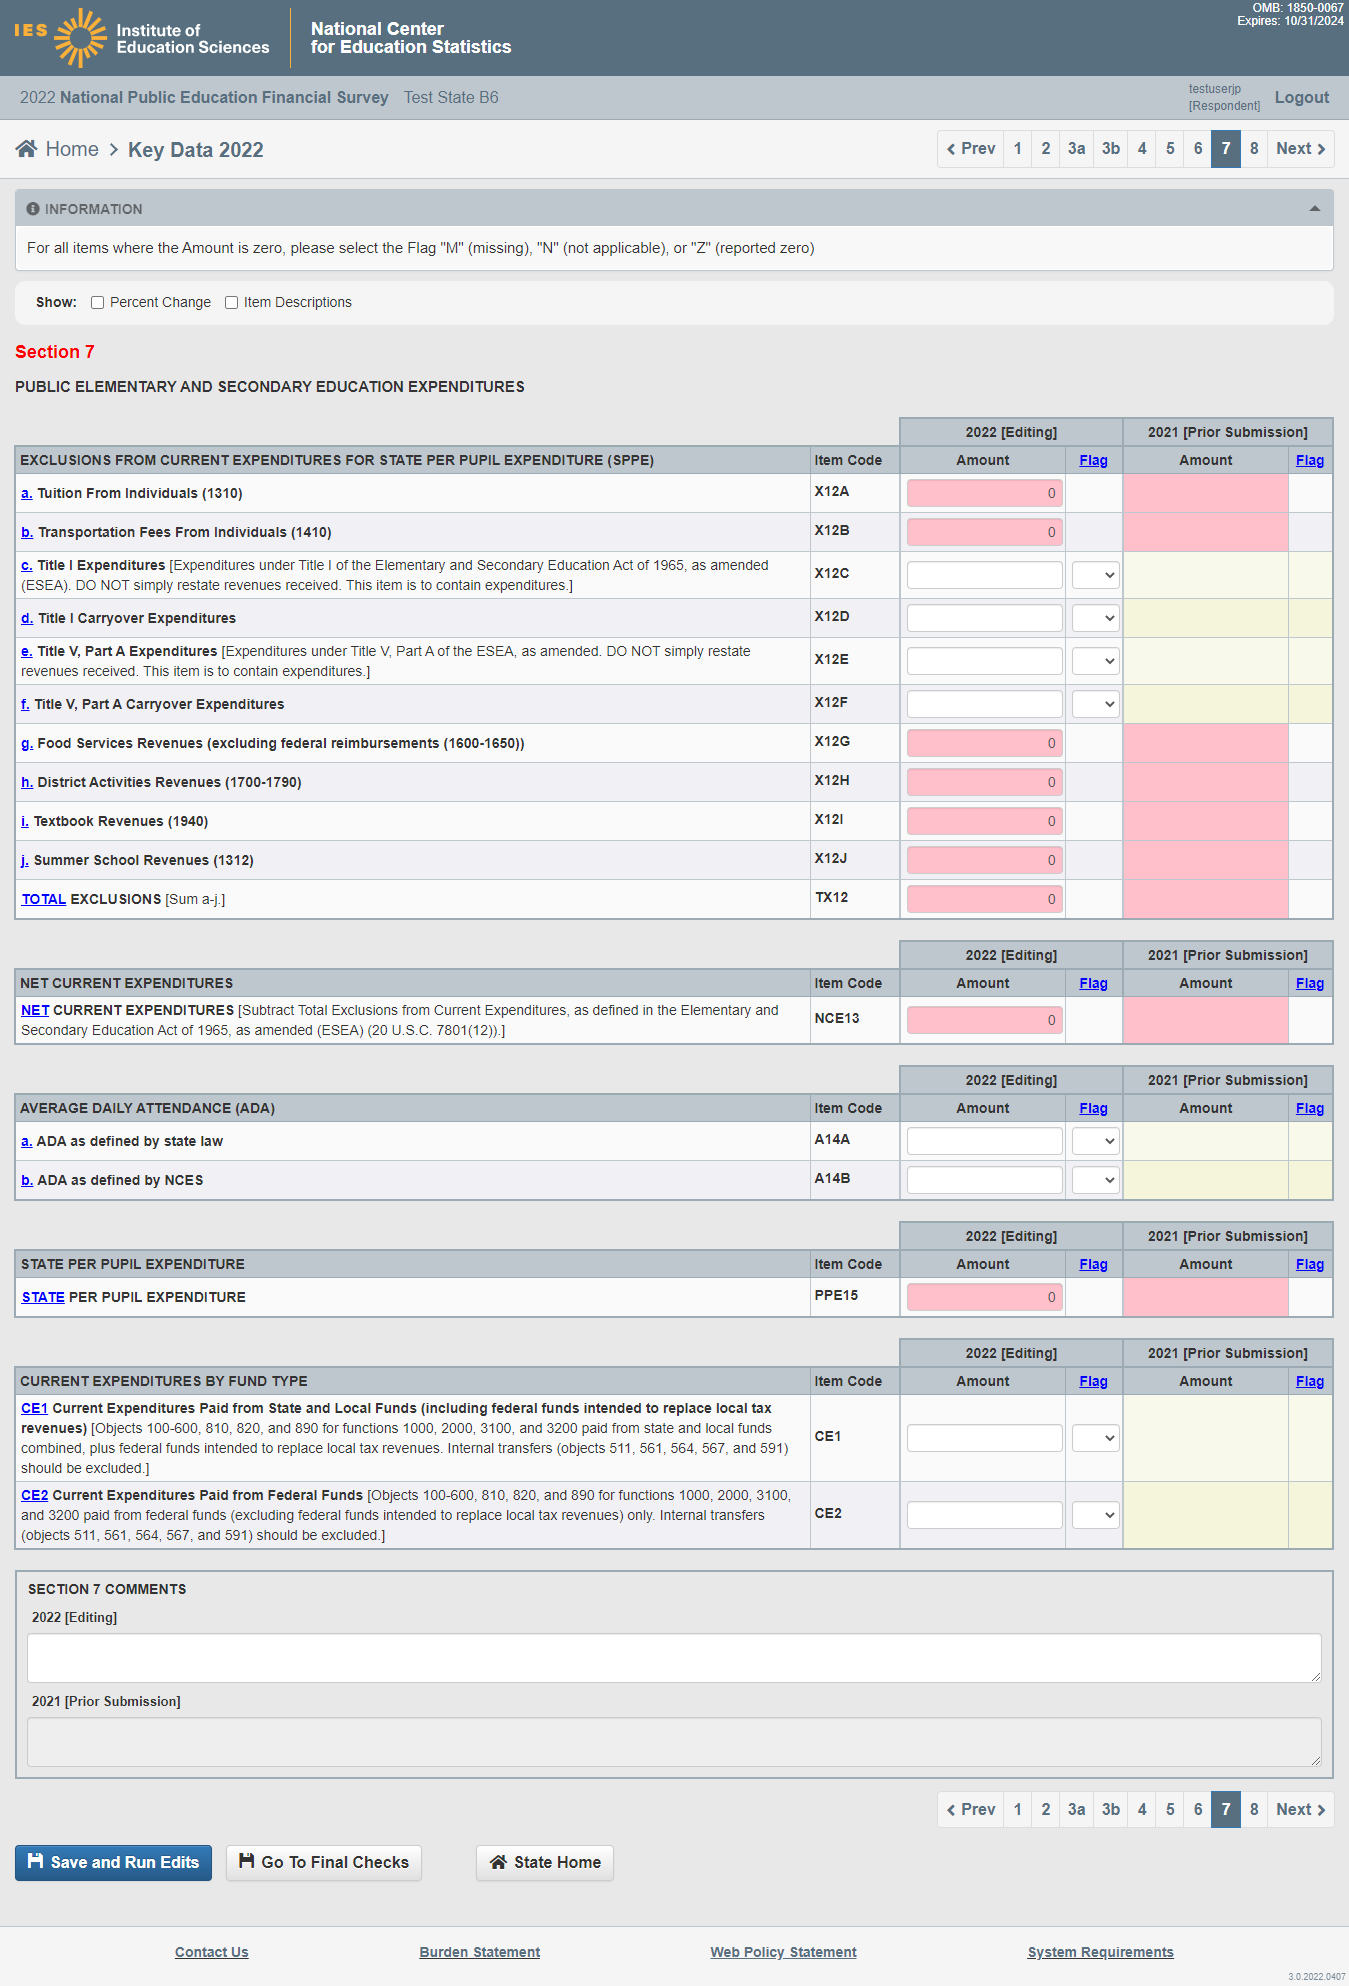Click the STATE per pupil expenditure link
Image resolution: width=1349 pixels, height=1986 pixels.
tap(43, 1297)
